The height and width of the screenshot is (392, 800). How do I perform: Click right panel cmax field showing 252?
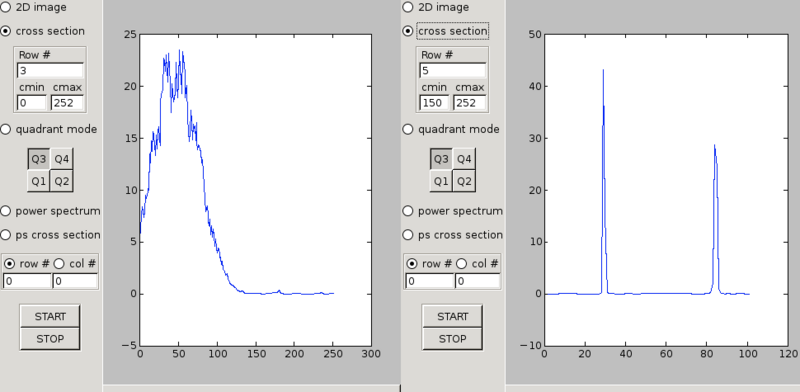469,103
